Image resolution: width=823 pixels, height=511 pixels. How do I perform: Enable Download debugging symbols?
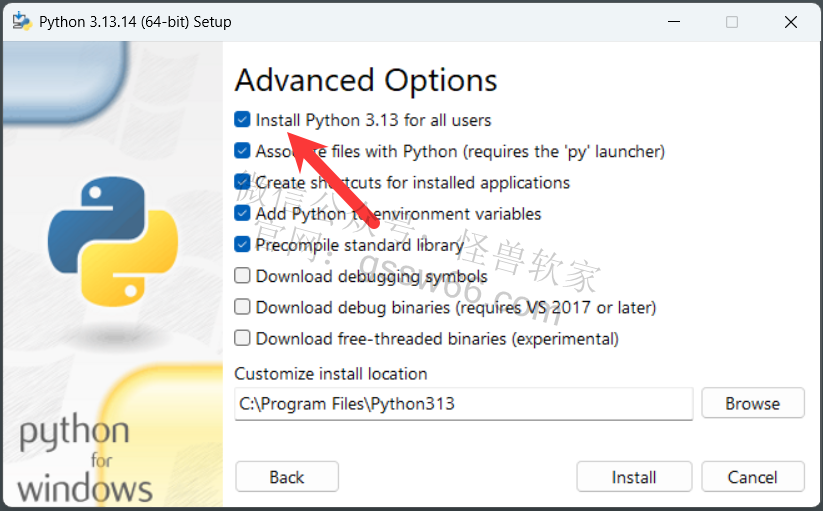tap(242, 275)
